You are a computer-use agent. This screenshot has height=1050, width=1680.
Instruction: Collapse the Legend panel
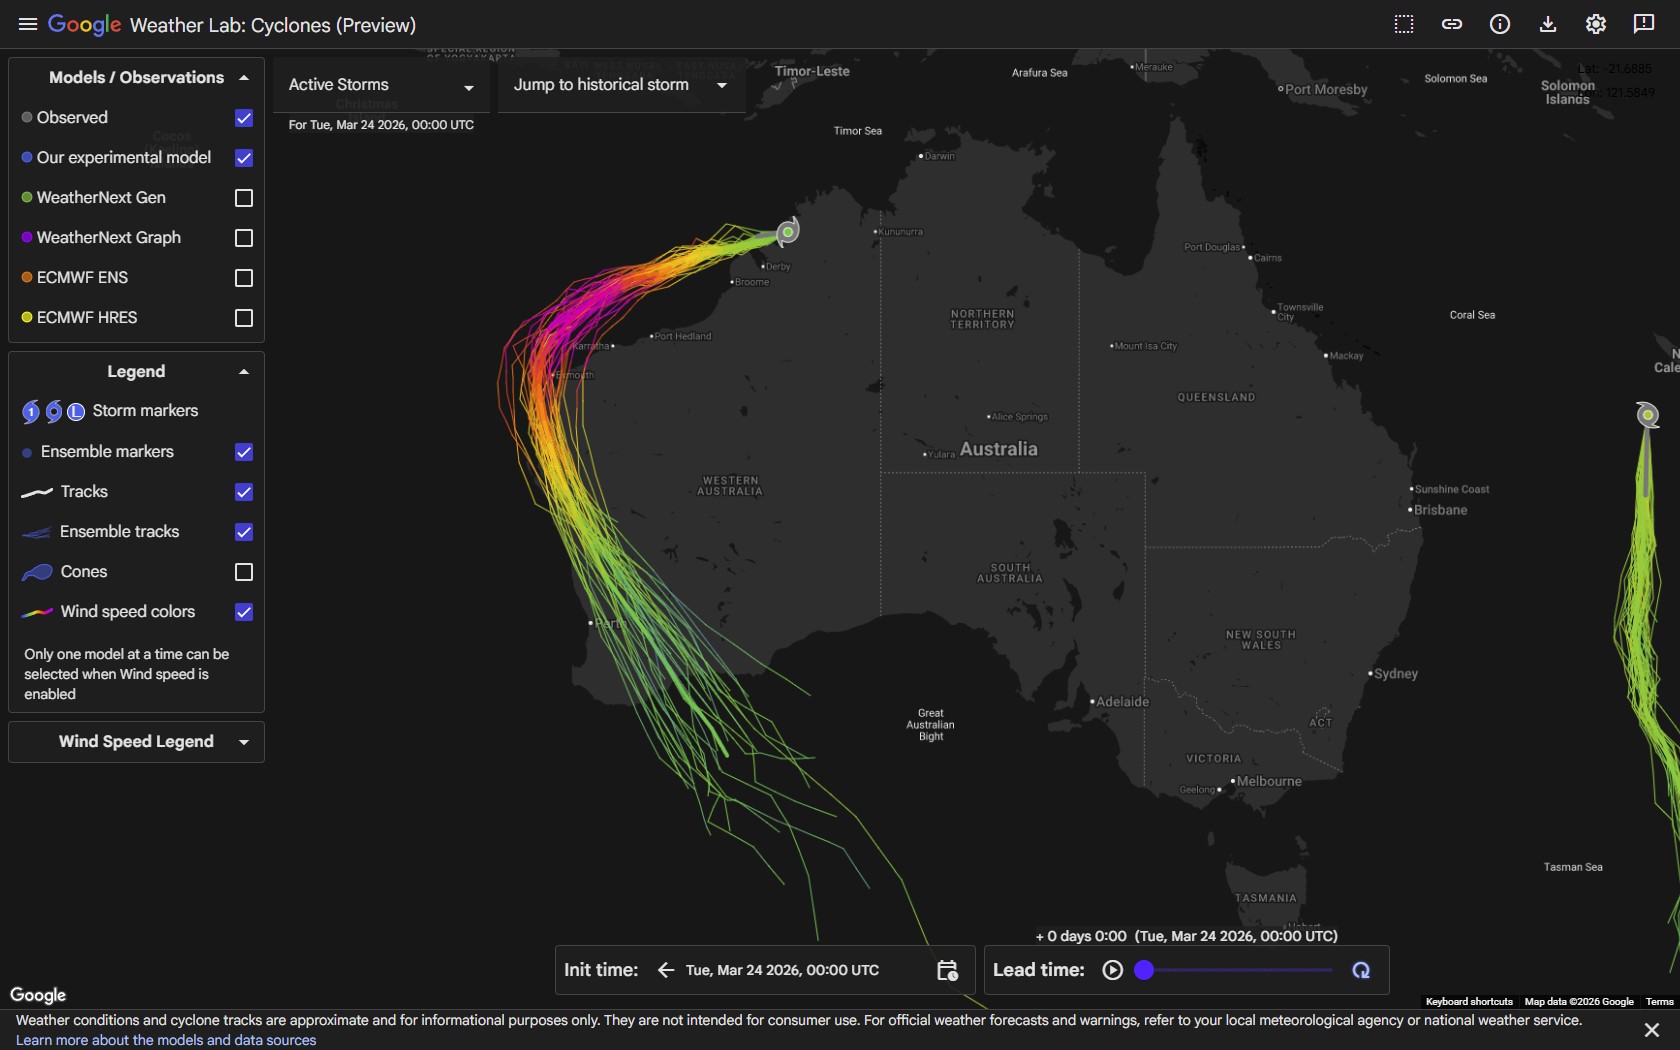pyautogui.click(x=244, y=372)
